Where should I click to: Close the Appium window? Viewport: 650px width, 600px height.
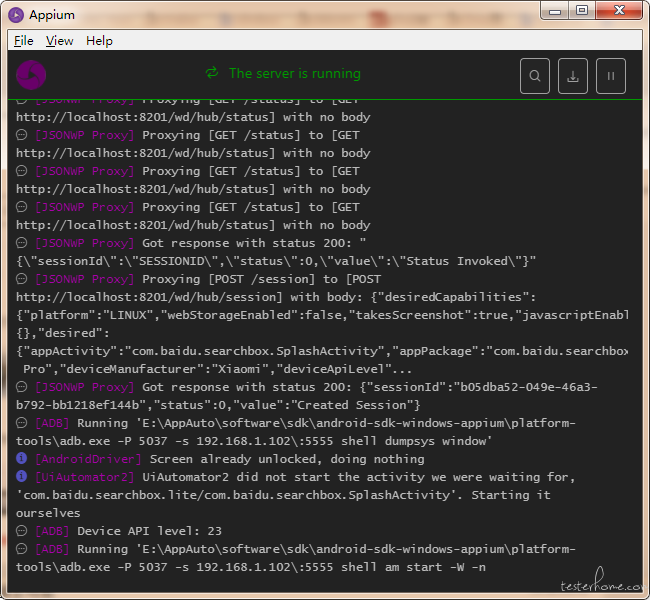[x=619, y=11]
